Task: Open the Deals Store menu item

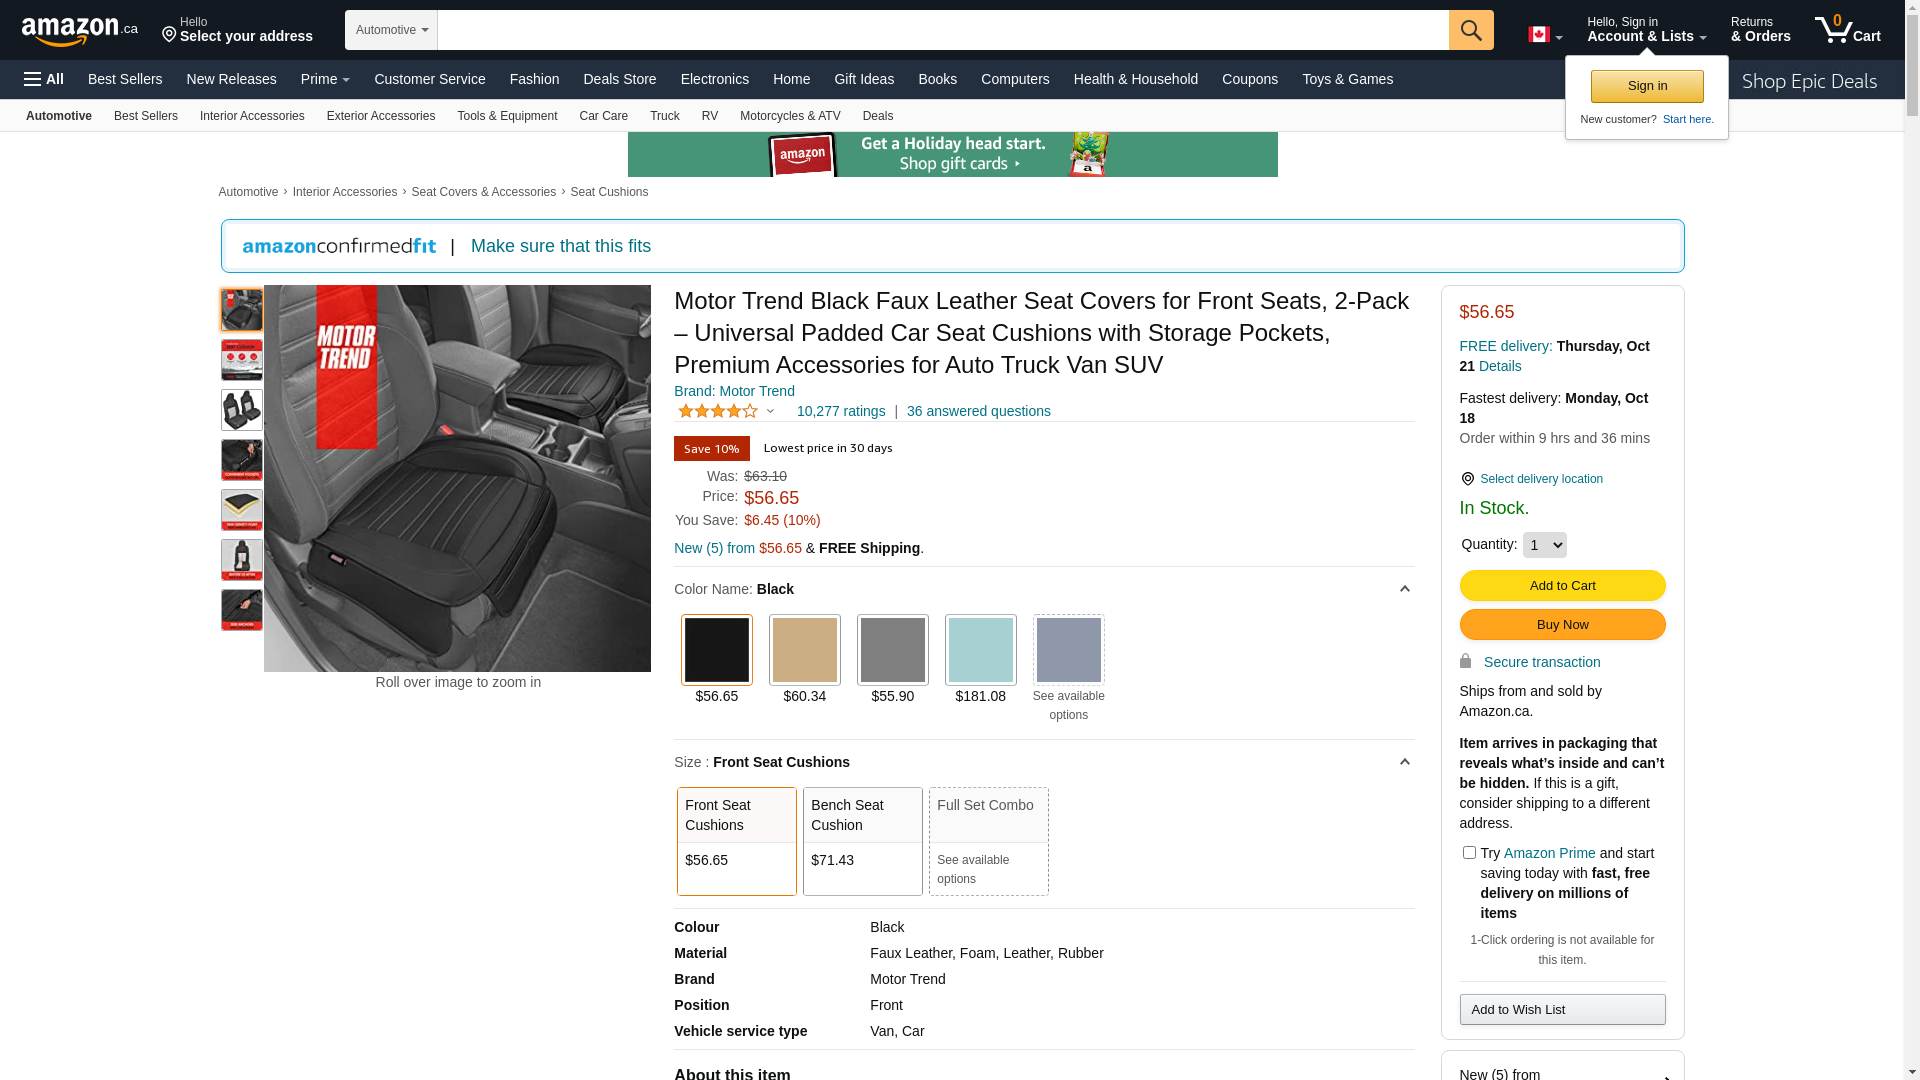Action: tap(619, 79)
